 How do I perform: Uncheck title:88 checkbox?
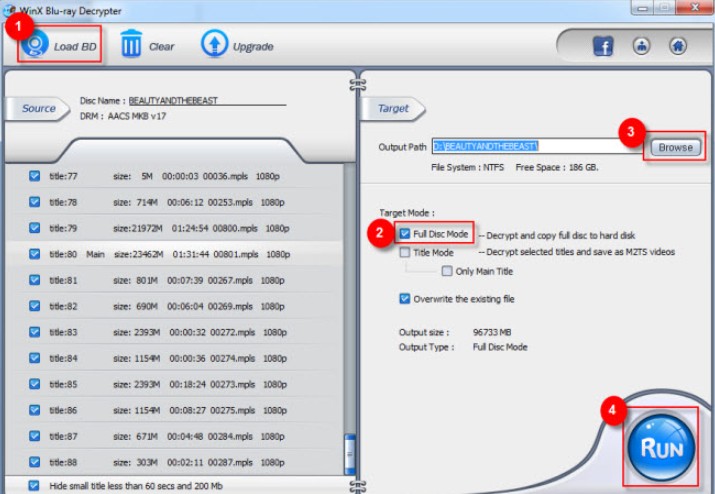point(34,462)
